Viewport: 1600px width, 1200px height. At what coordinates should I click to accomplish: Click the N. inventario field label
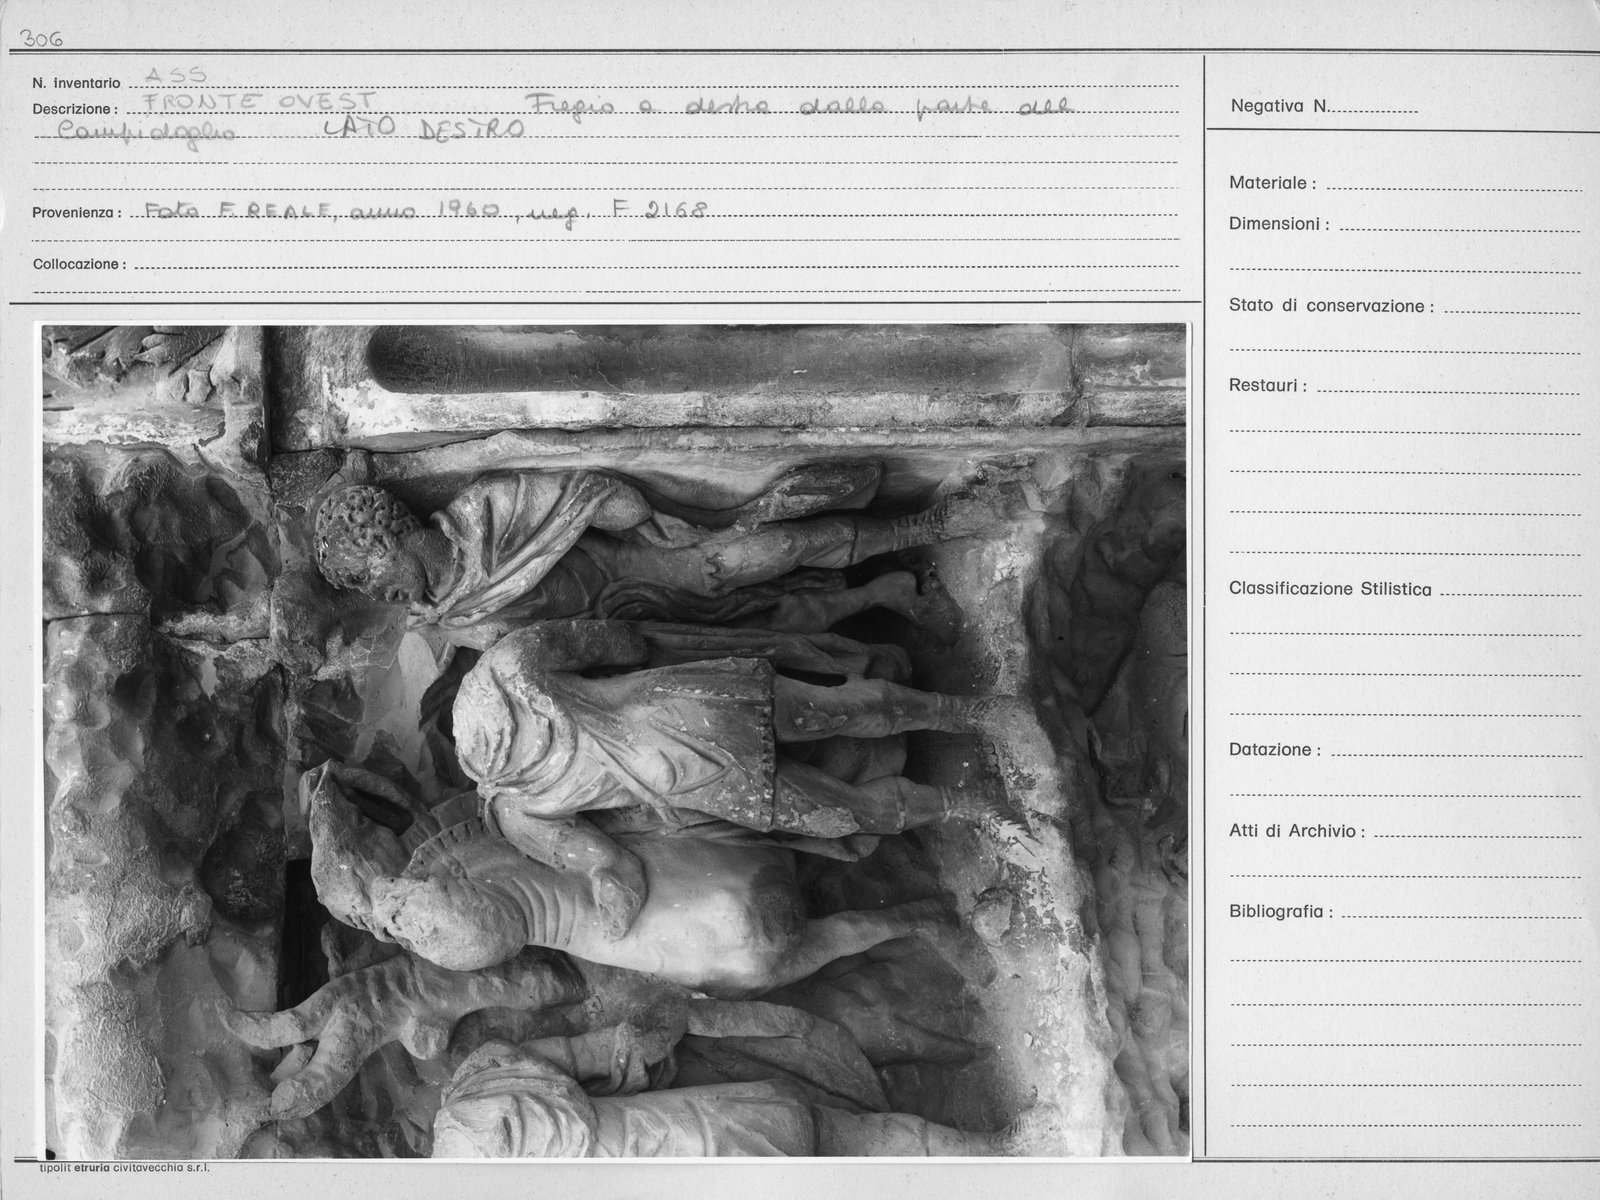tap(76, 83)
